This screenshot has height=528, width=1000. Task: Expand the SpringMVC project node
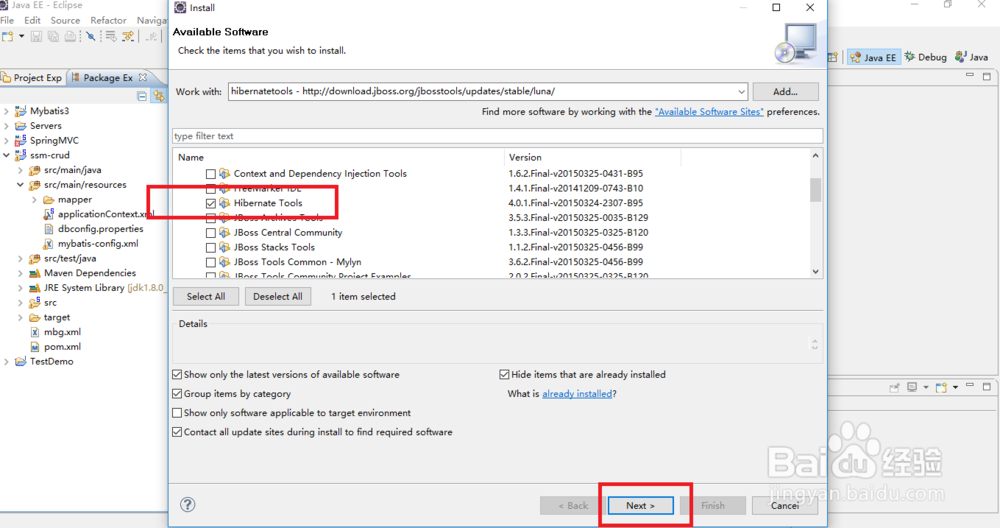pyautogui.click(x=6, y=140)
